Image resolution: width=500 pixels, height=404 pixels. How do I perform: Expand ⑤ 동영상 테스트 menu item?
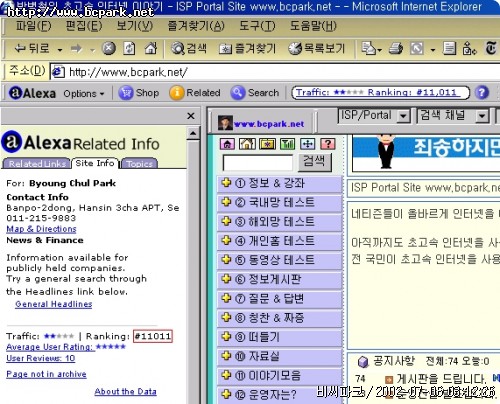tap(279, 260)
